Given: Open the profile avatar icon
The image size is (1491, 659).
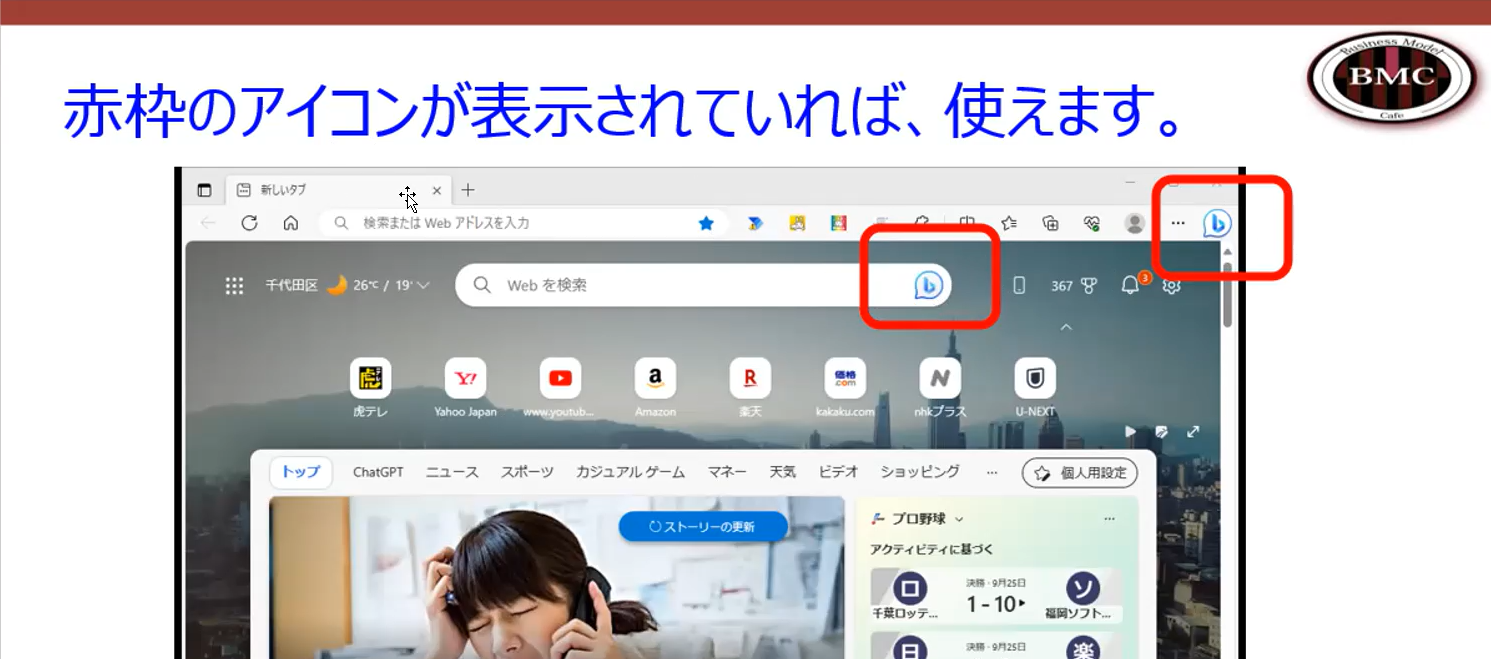Looking at the screenshot, I should coord(1134,223).
